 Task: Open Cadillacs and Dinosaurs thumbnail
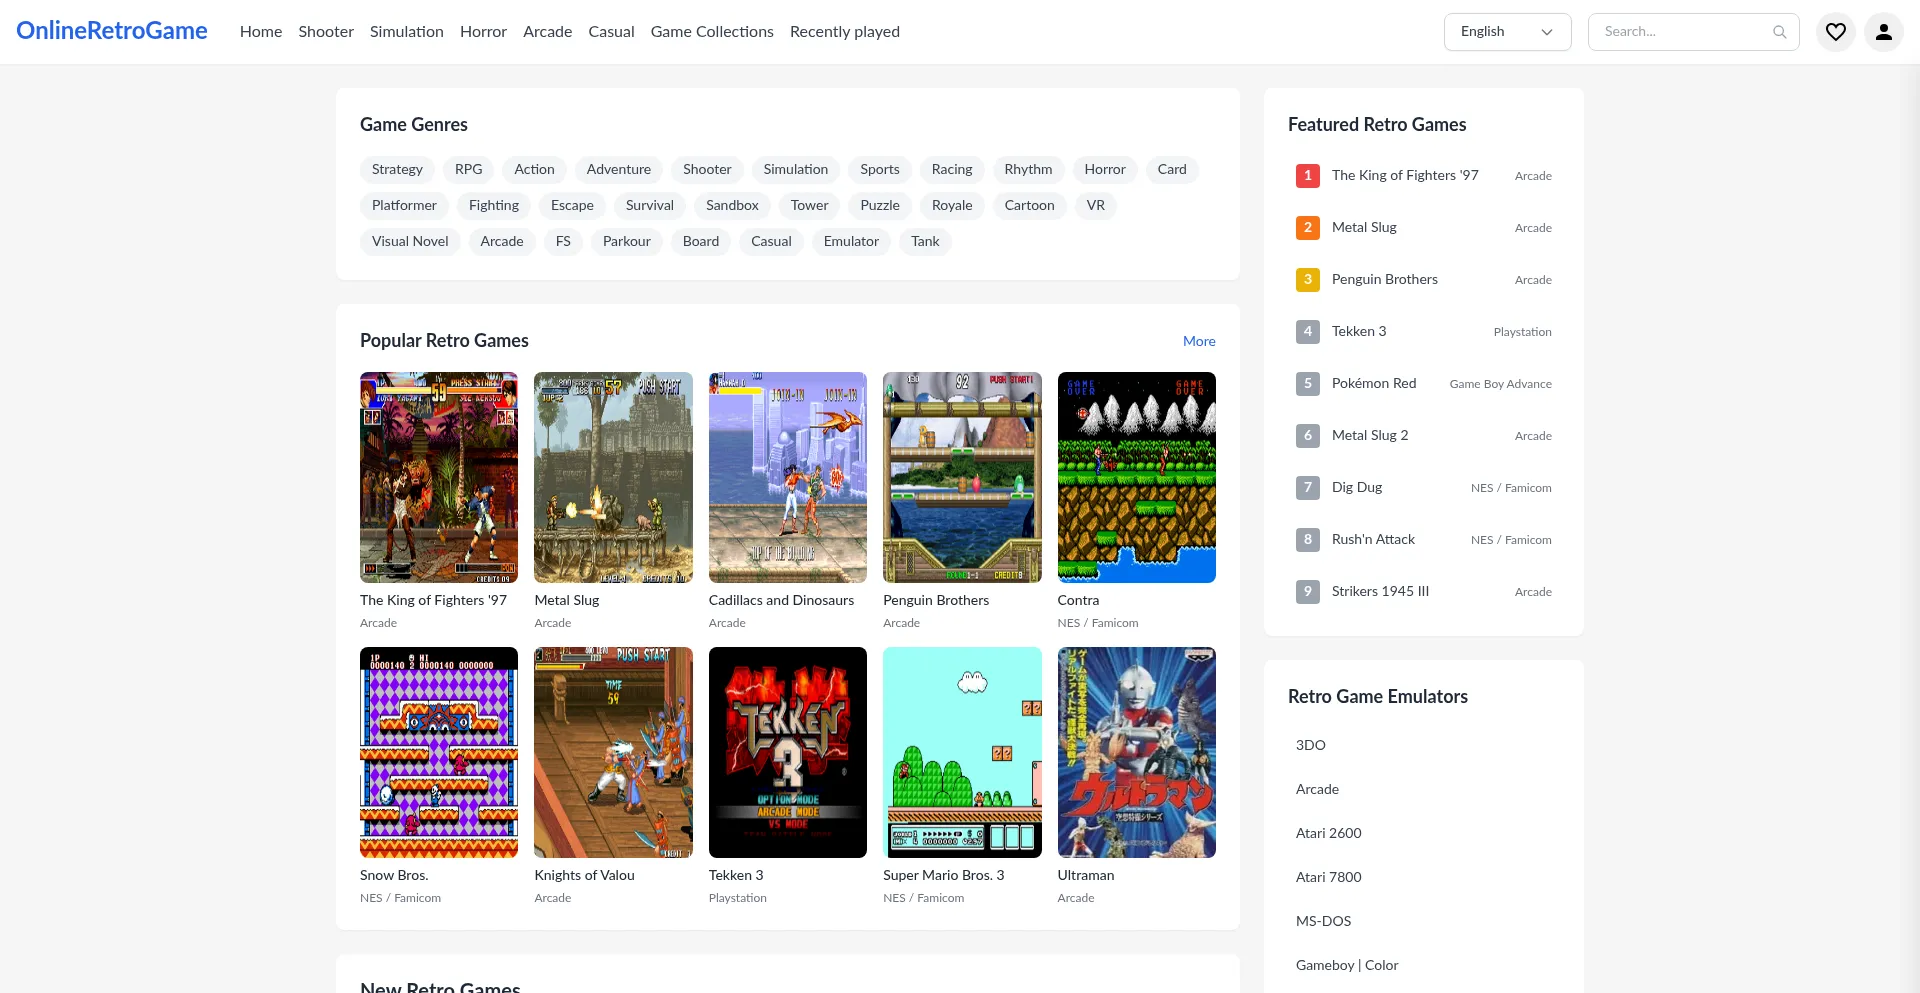788,478
